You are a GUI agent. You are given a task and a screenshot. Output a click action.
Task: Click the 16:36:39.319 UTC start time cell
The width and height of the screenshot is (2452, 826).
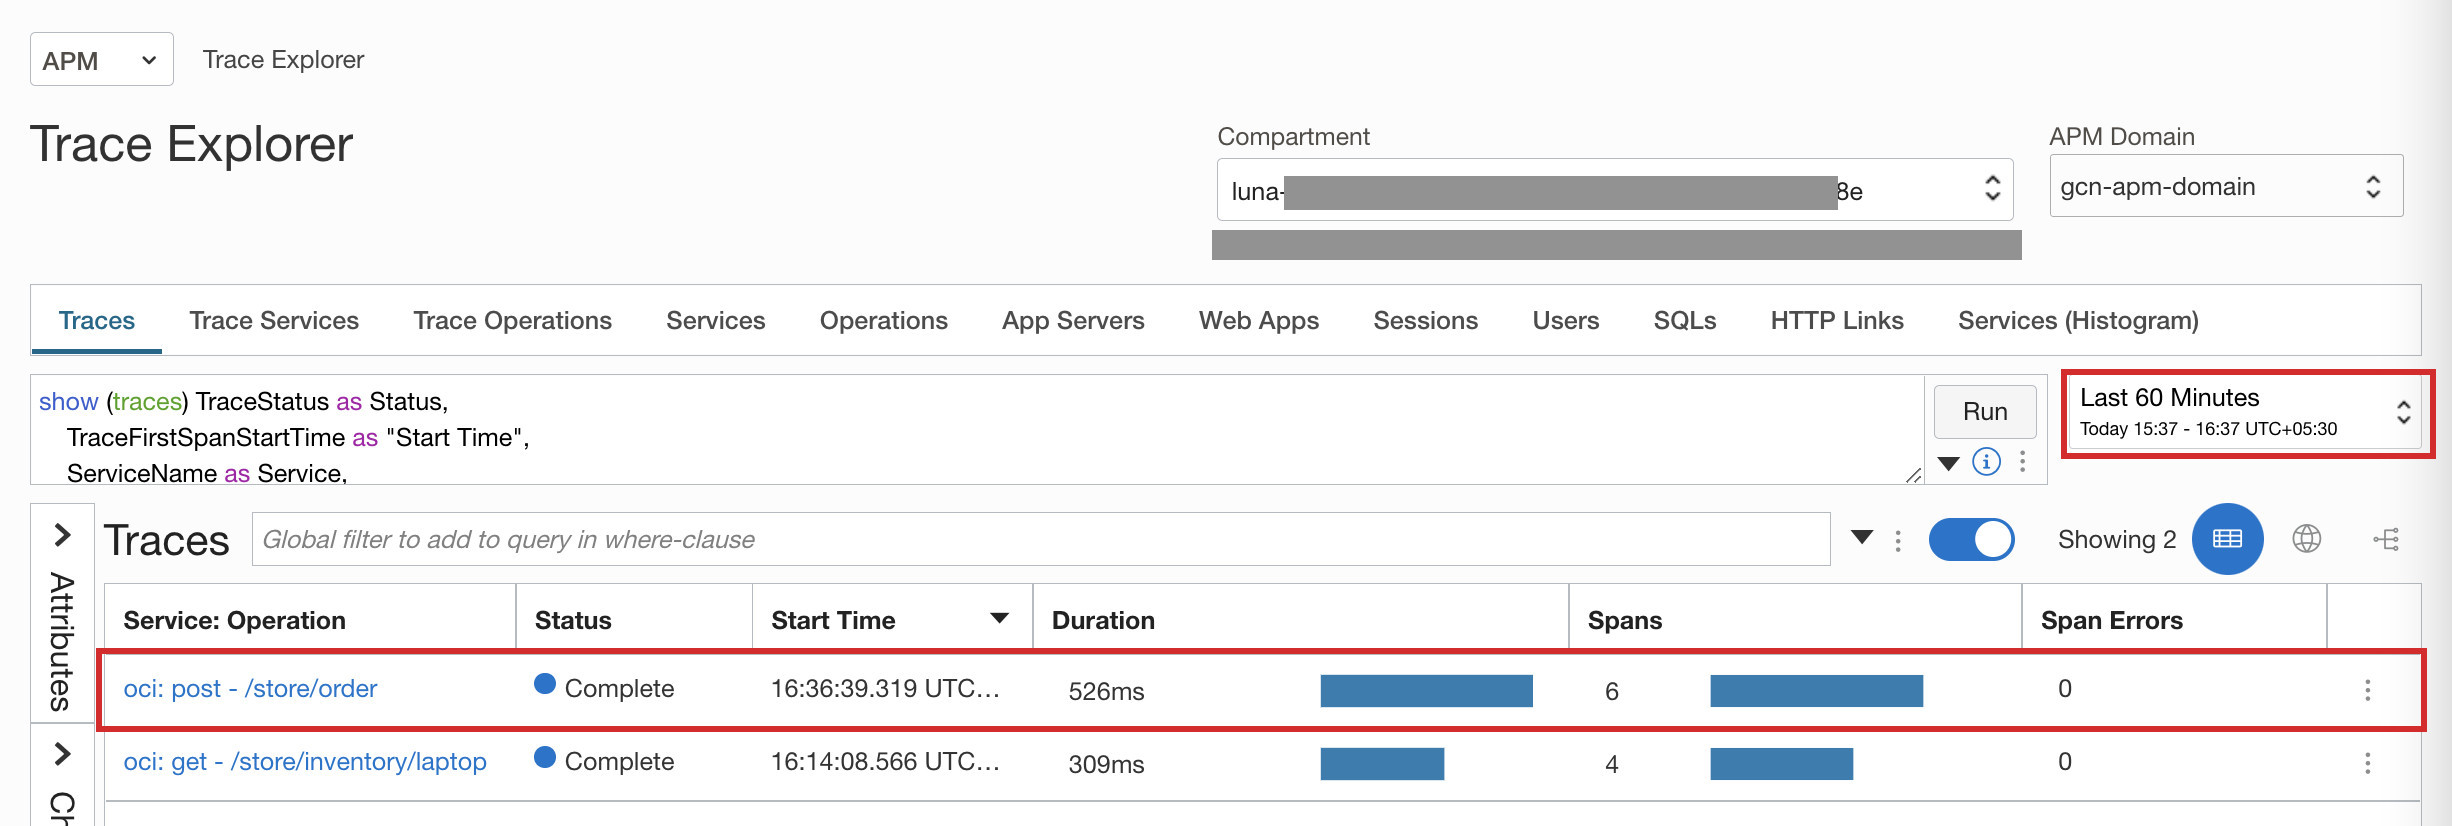click(885, 688)
